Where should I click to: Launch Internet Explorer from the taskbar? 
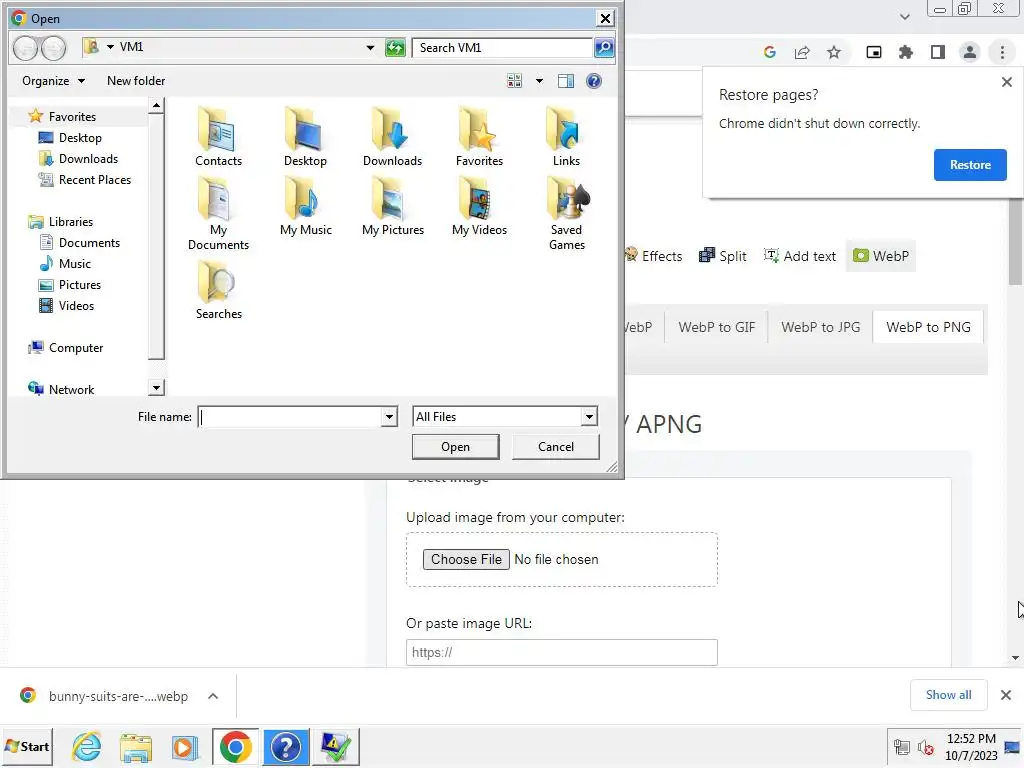coord(87,746)
